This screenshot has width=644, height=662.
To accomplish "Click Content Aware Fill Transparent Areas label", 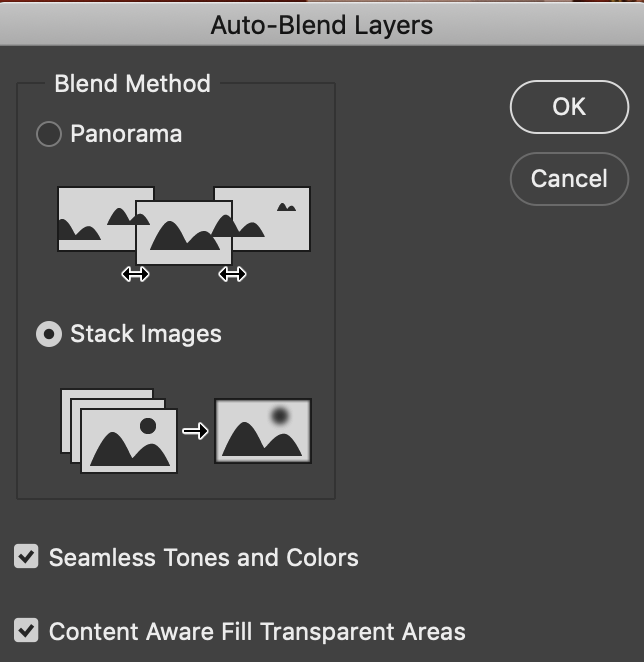I will point(257,632).
